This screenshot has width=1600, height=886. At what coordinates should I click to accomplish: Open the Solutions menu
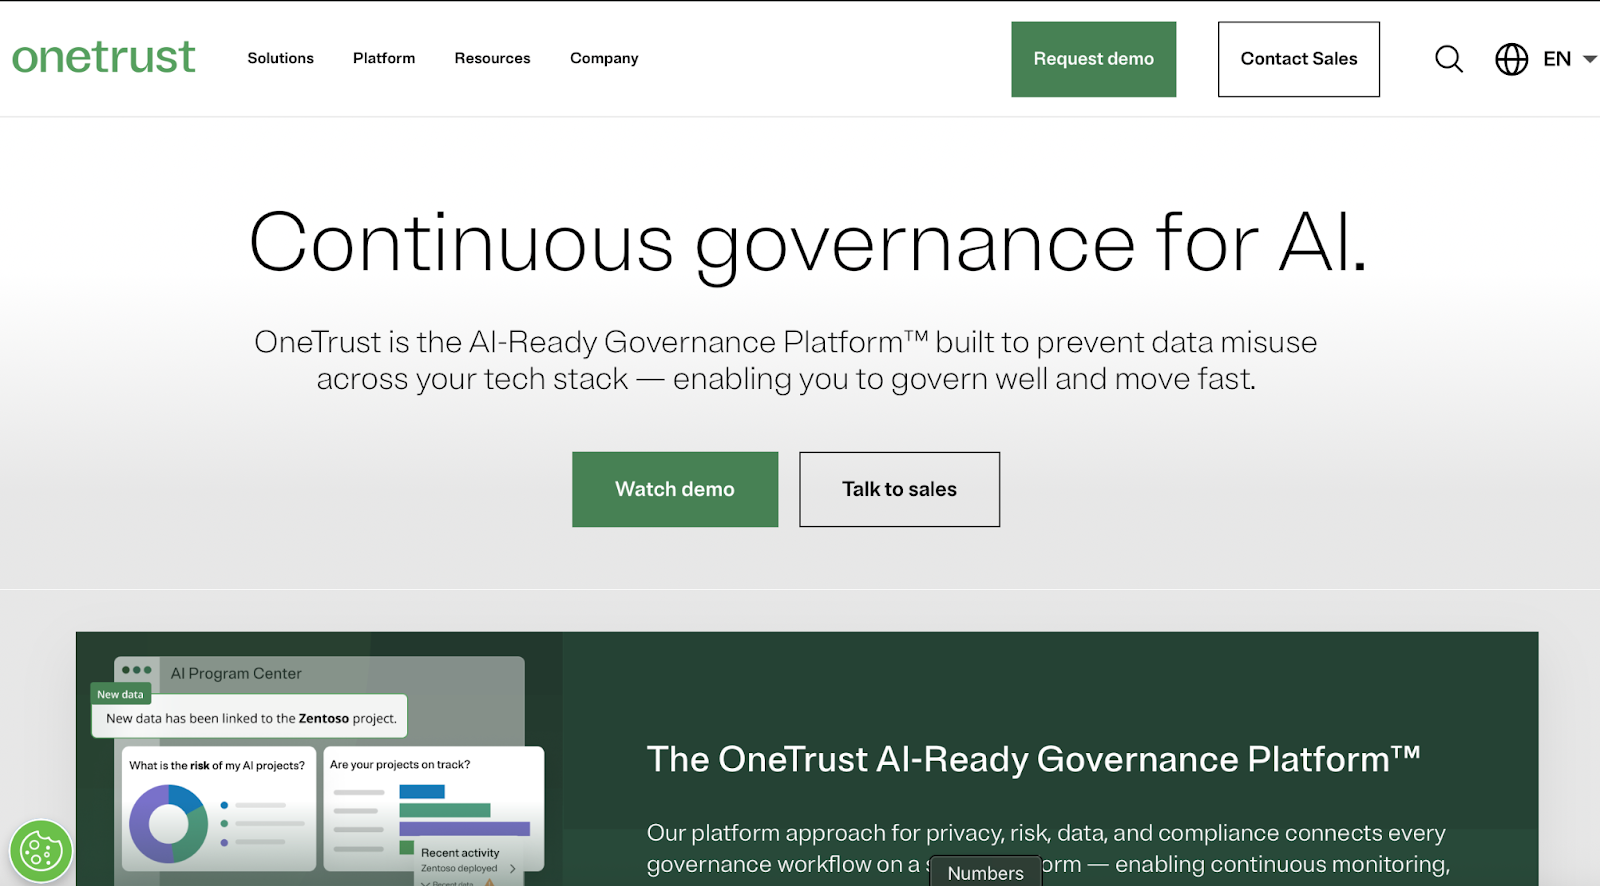click(x=281, y=58)
